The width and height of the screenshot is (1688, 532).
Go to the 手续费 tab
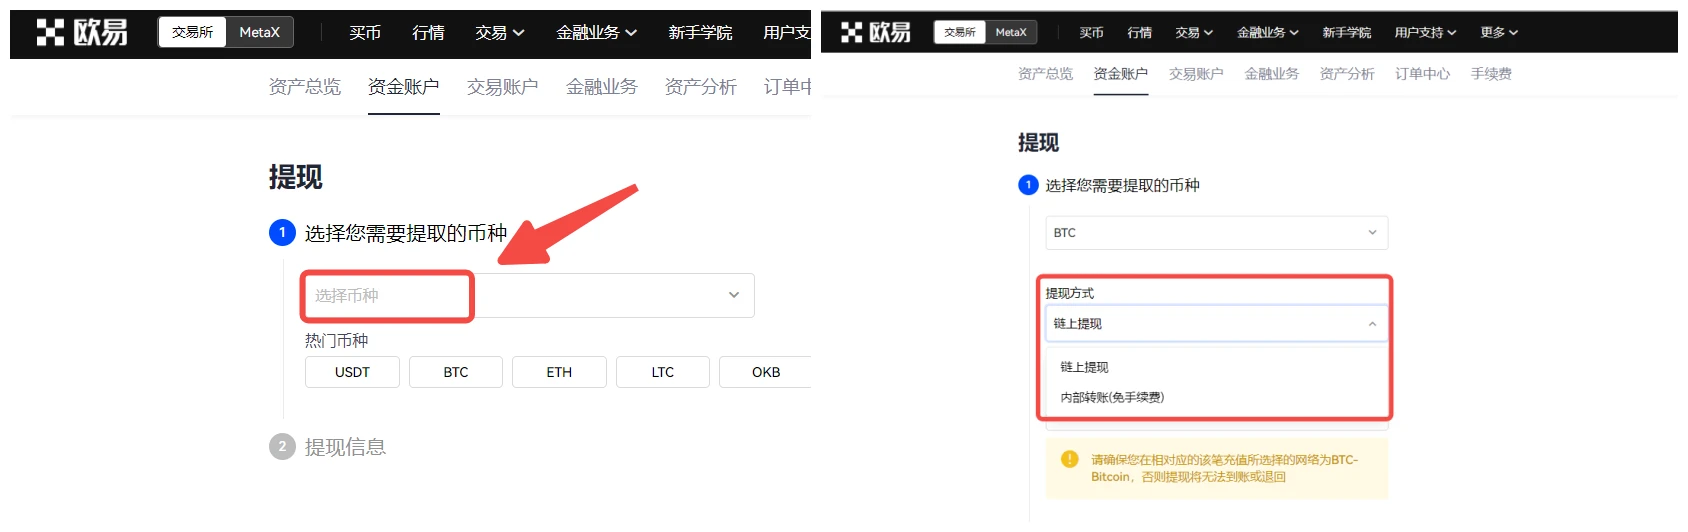(x=1490, y=74)
